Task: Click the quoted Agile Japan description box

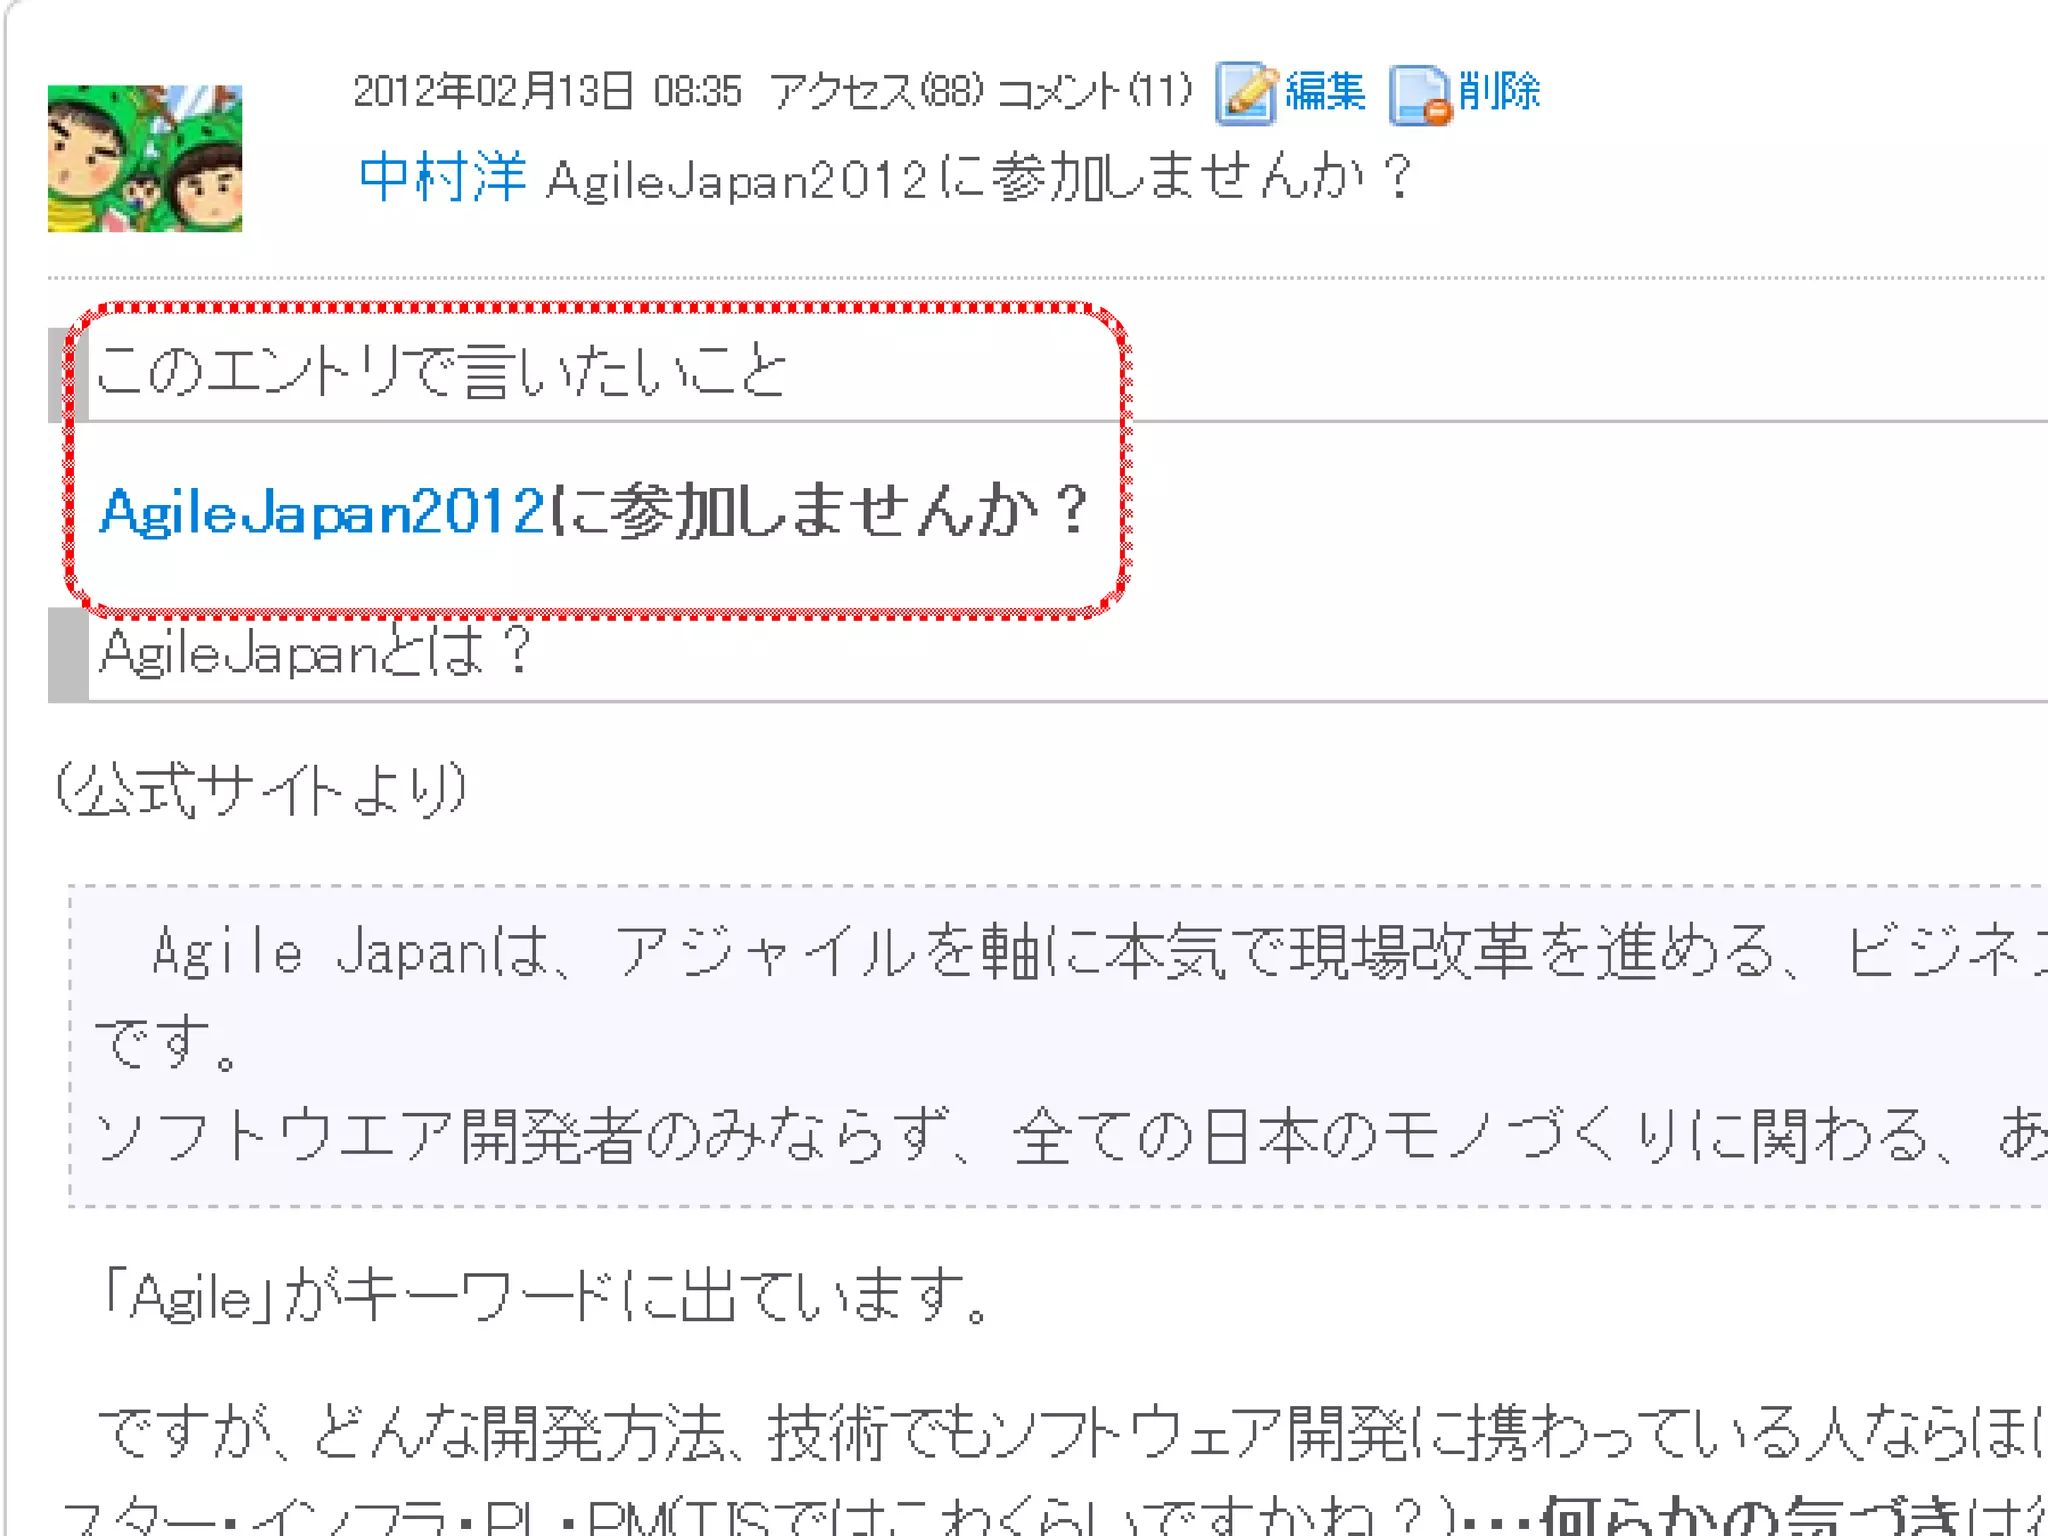Action: [1058, 1046]
